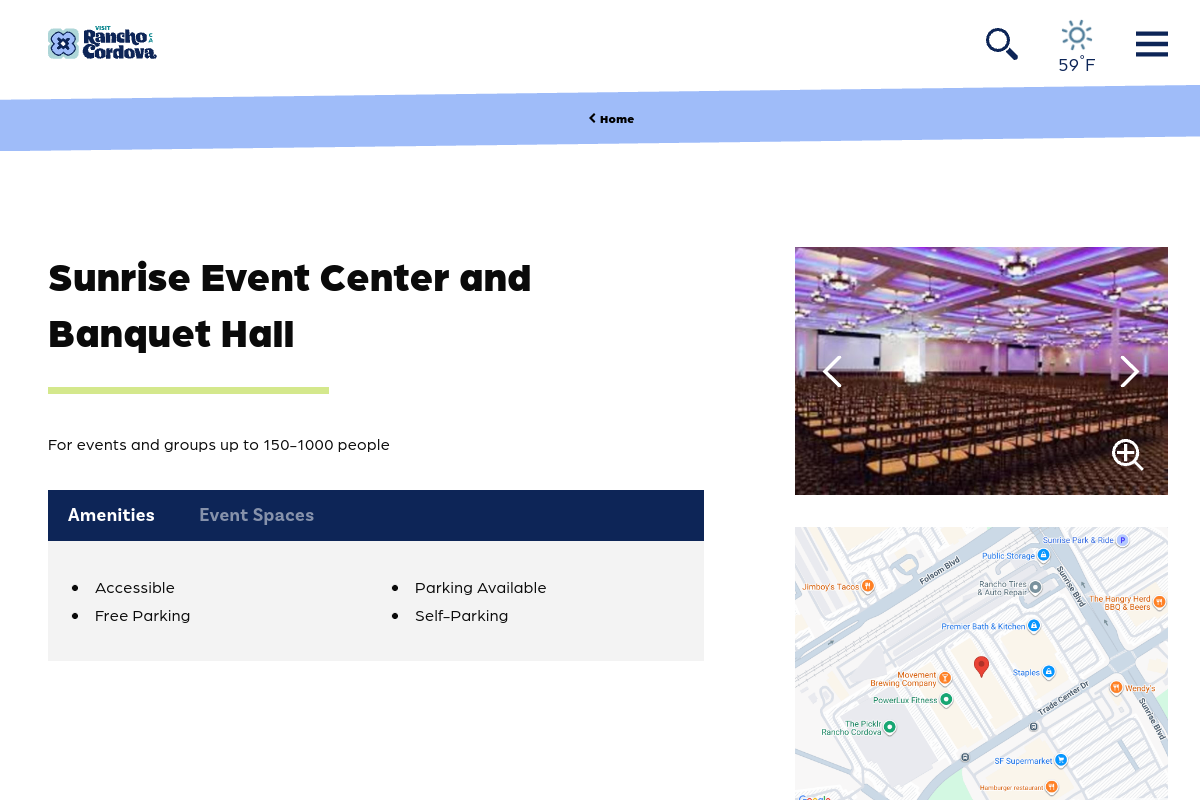Click Public Storage map marker
Screen dimensions: 1200x800
point(1043,555)
